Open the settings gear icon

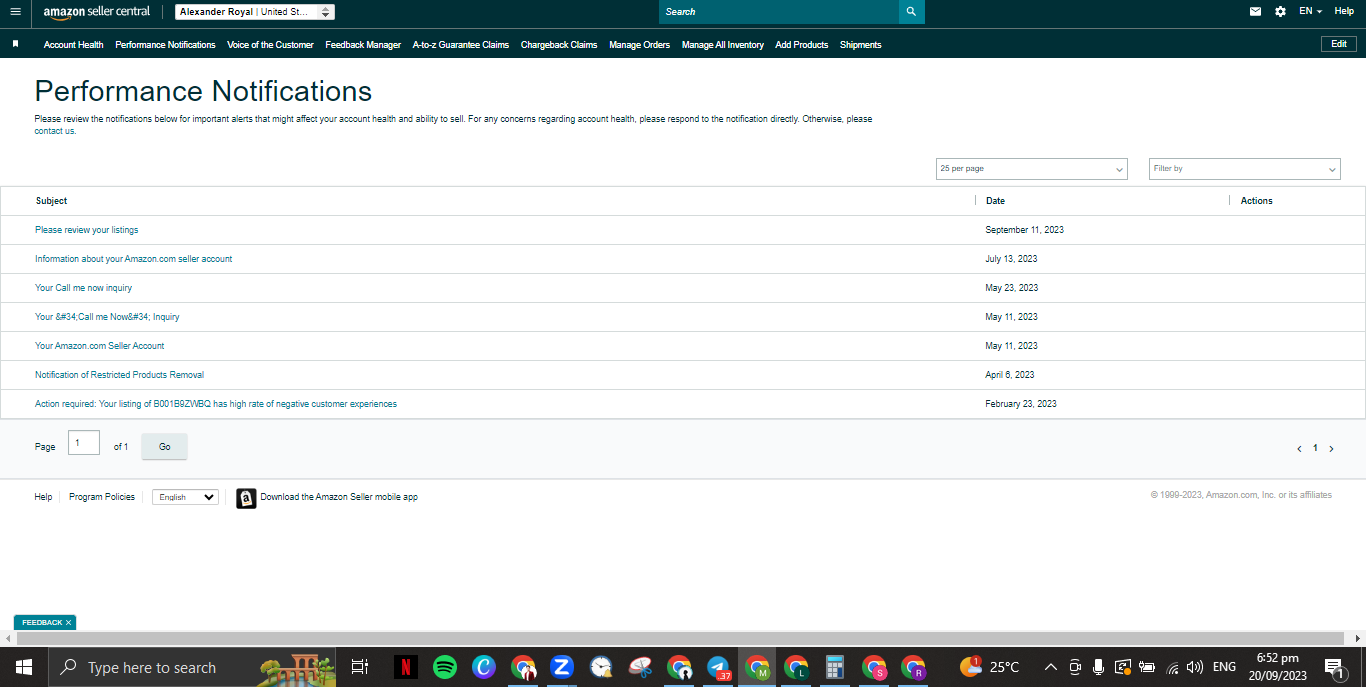[x=1281, y=12]
